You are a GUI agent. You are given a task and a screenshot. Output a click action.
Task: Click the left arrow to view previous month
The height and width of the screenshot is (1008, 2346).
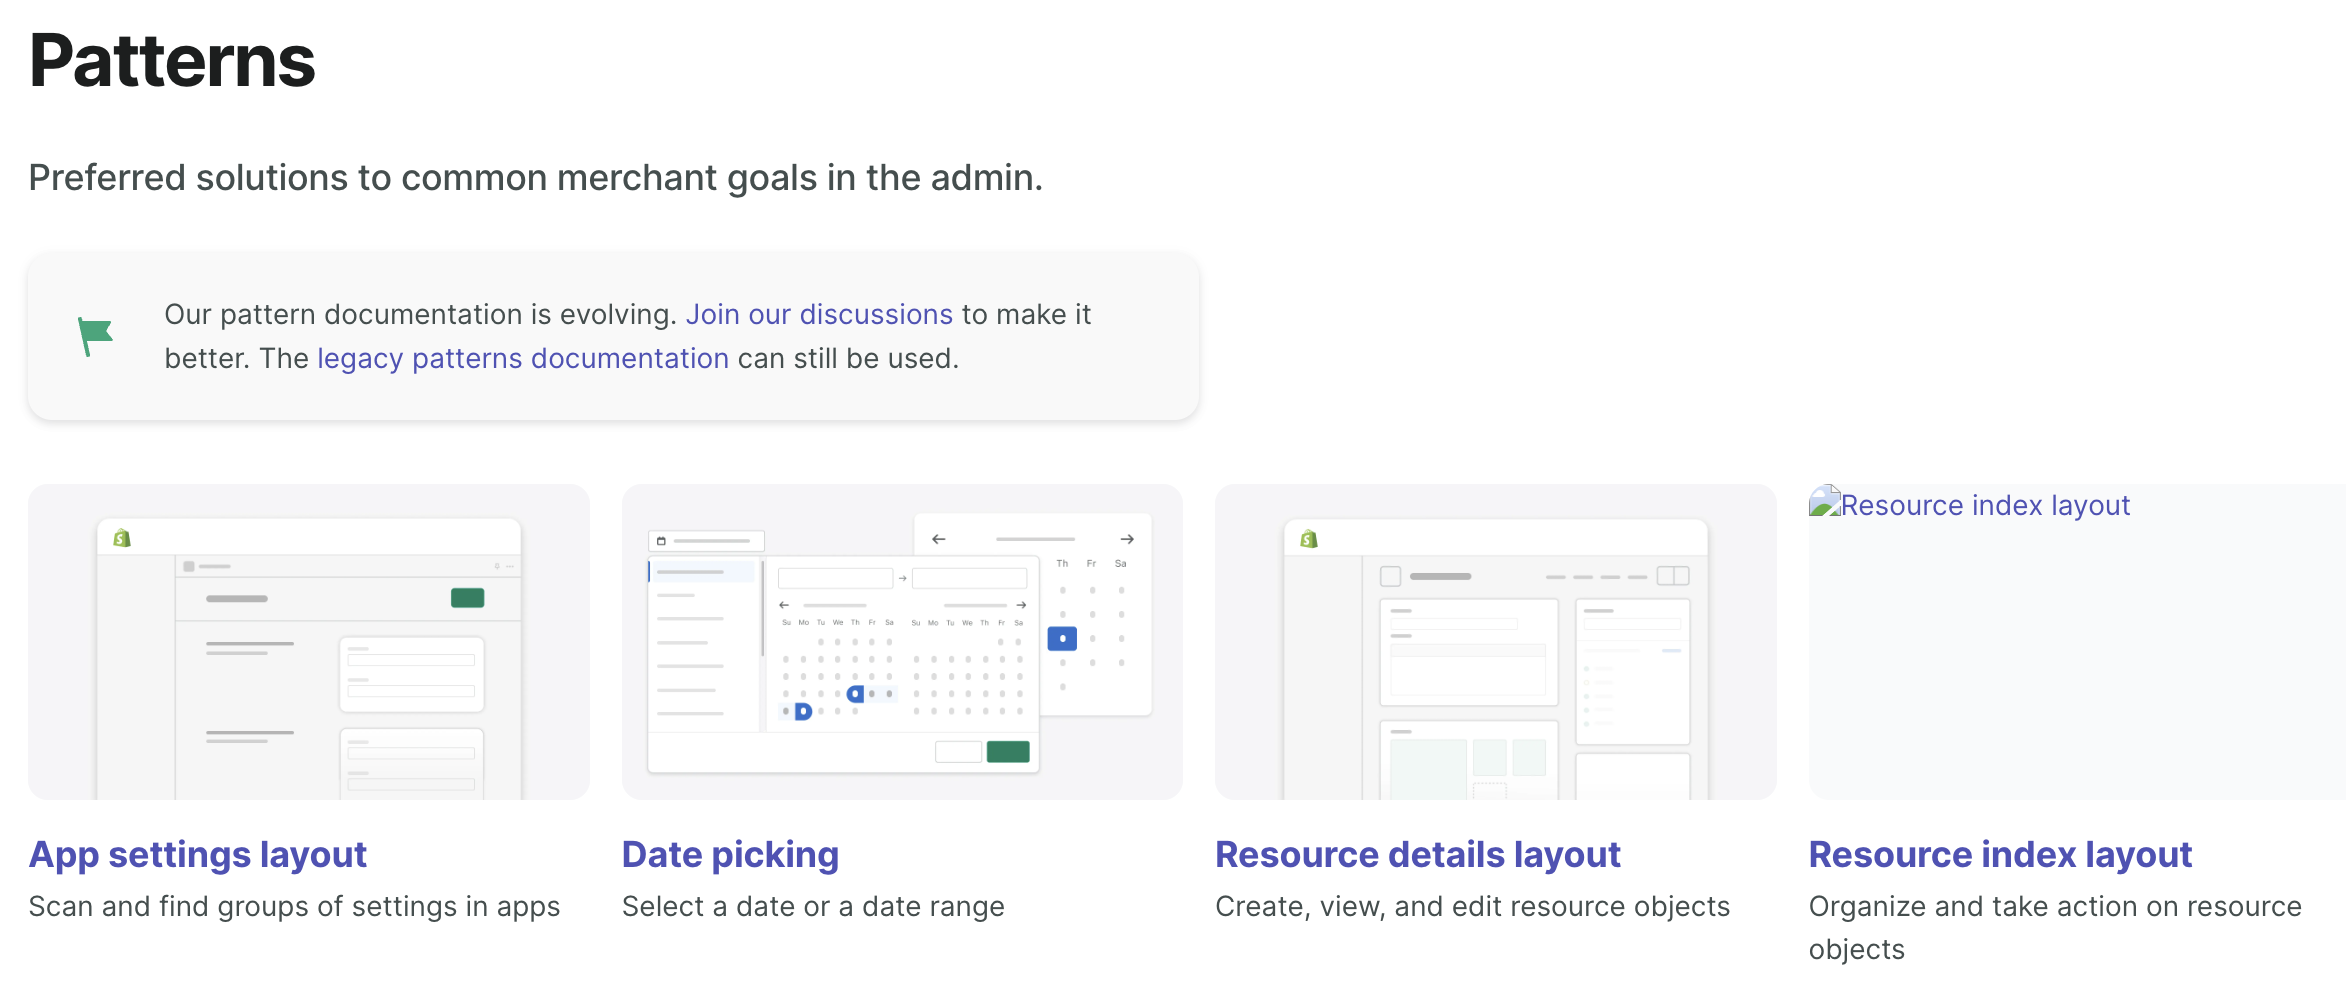pos(784,605)
